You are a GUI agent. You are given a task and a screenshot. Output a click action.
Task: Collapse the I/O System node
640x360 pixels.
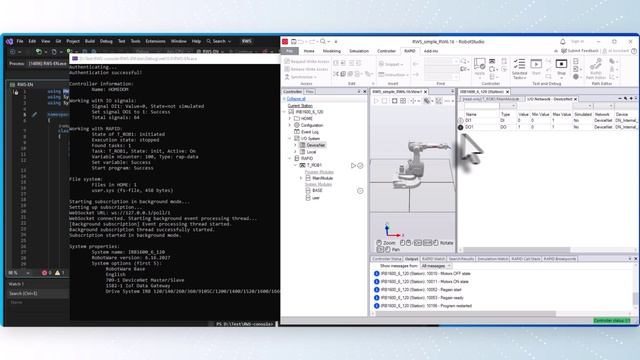(x=290, y=138)
